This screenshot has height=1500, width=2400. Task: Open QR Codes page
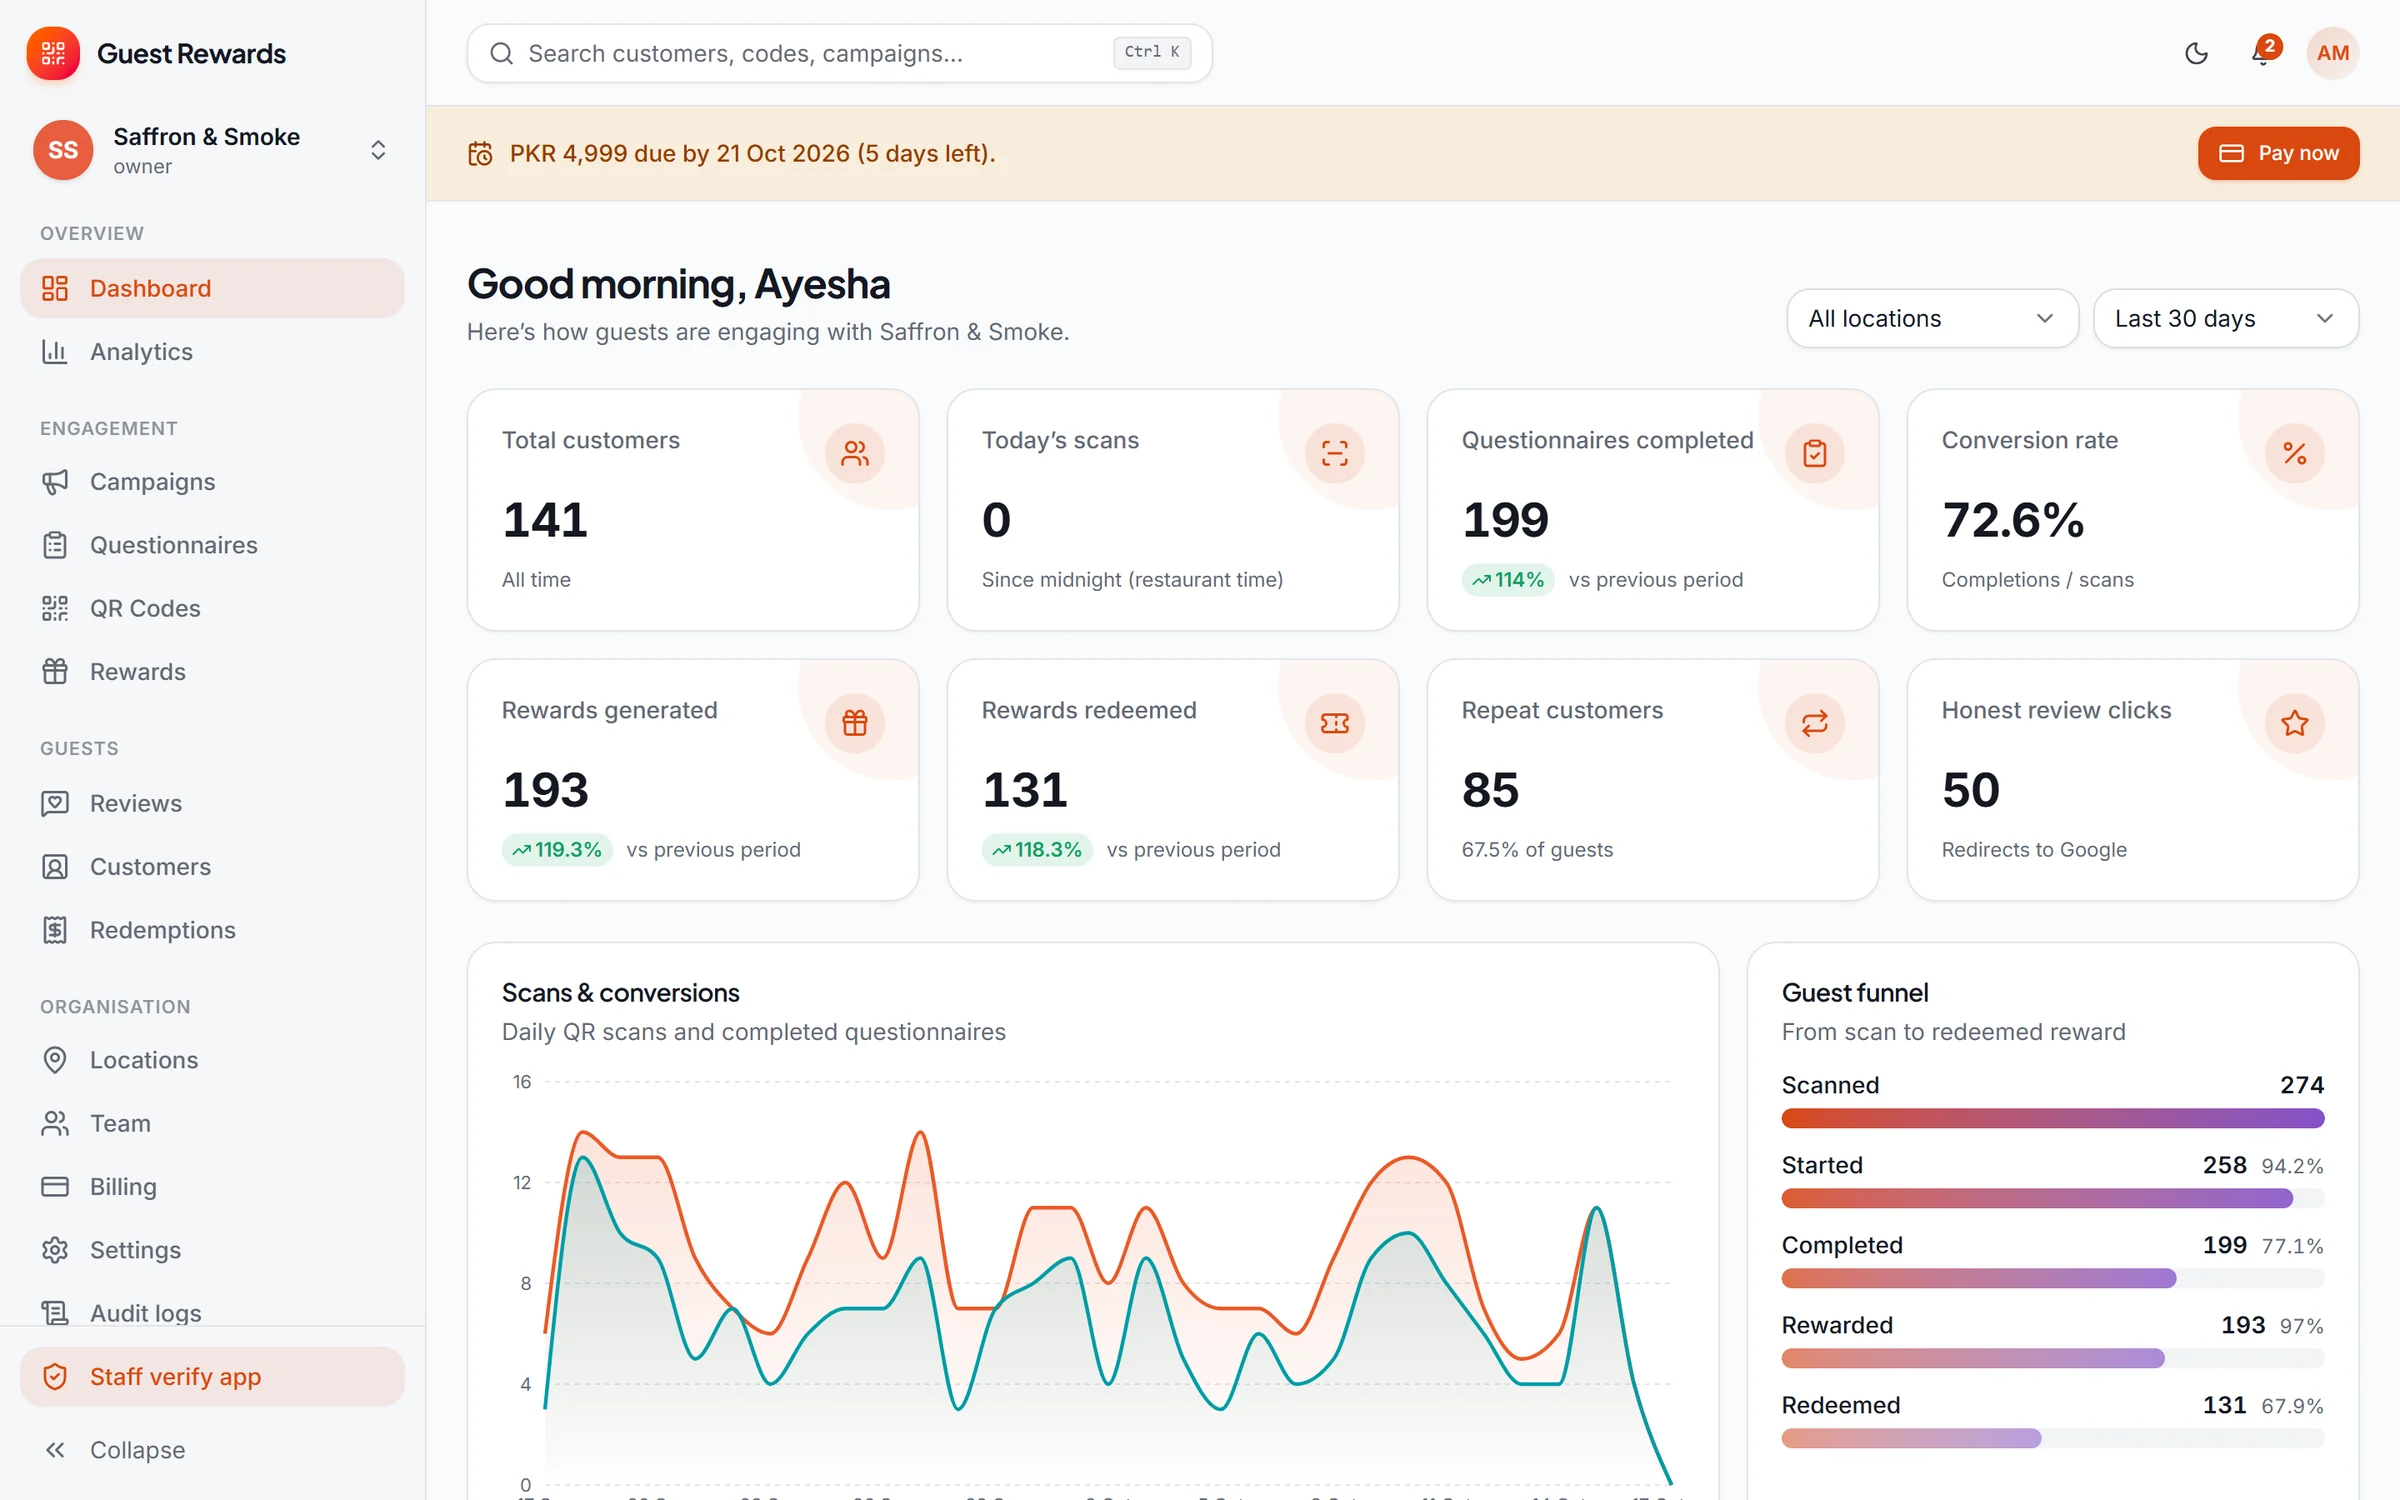(x=212, y=608)
